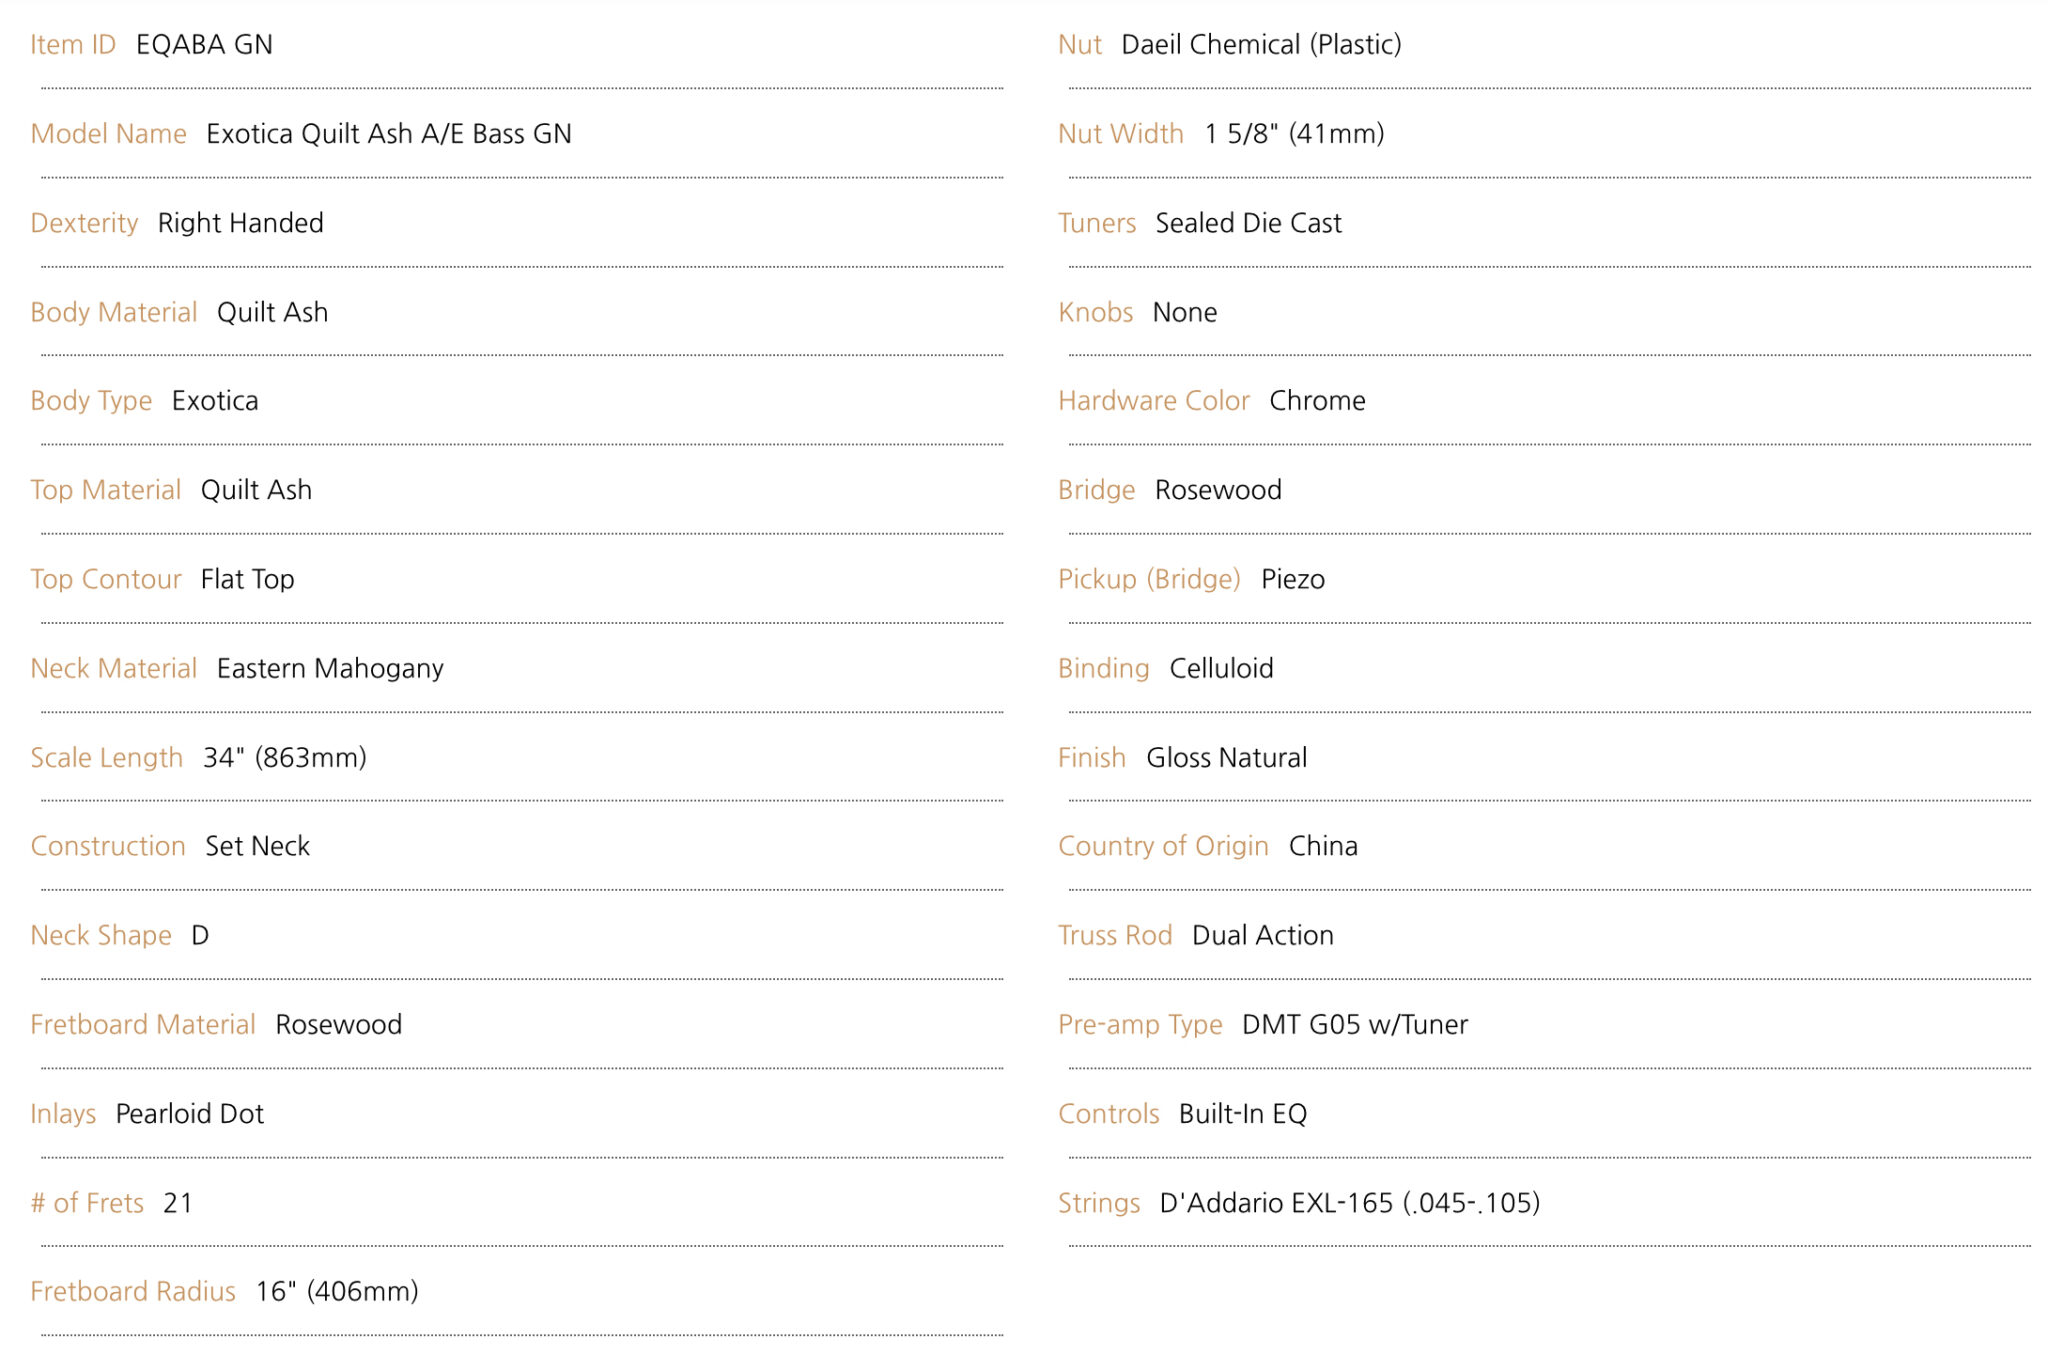Viewport: 2048px width, 1355px height.
Task: Select the Sealed Die Cast tuners value
Action: pyautogui.click(x=1249, y=222)
